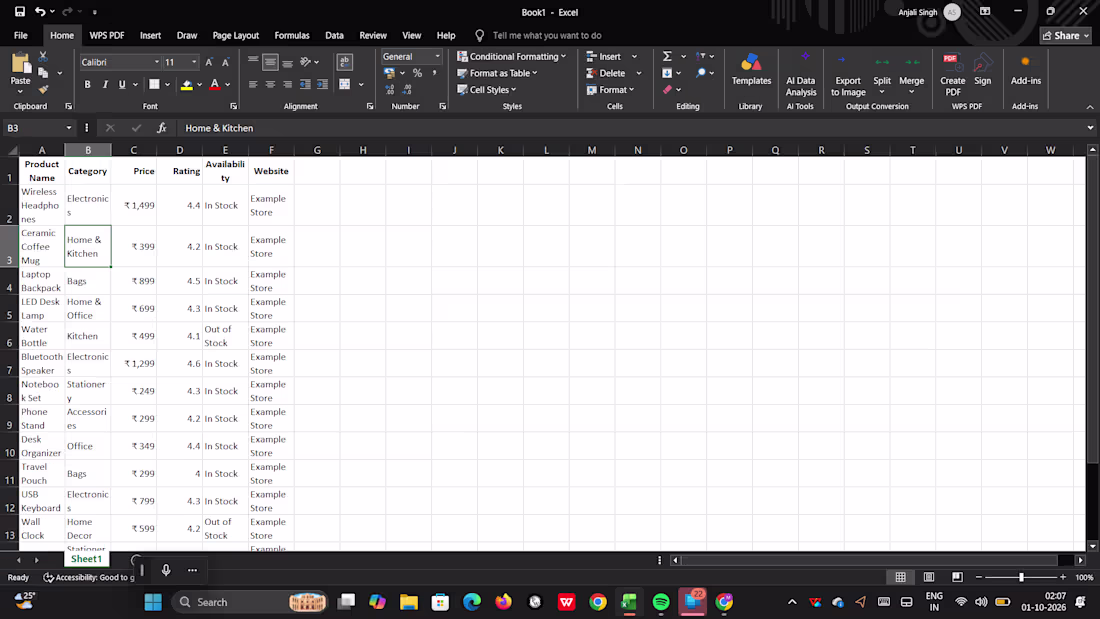Screen dimensions: 1100x619
Task: Click Format in Cells group
Action: click(610, 90)
